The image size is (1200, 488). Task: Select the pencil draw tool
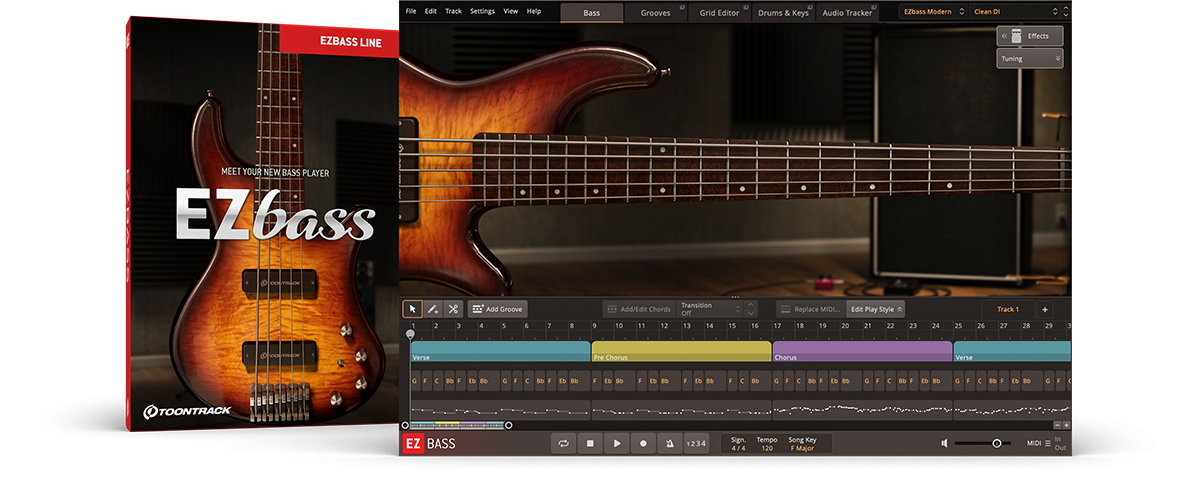pos(433,310)
